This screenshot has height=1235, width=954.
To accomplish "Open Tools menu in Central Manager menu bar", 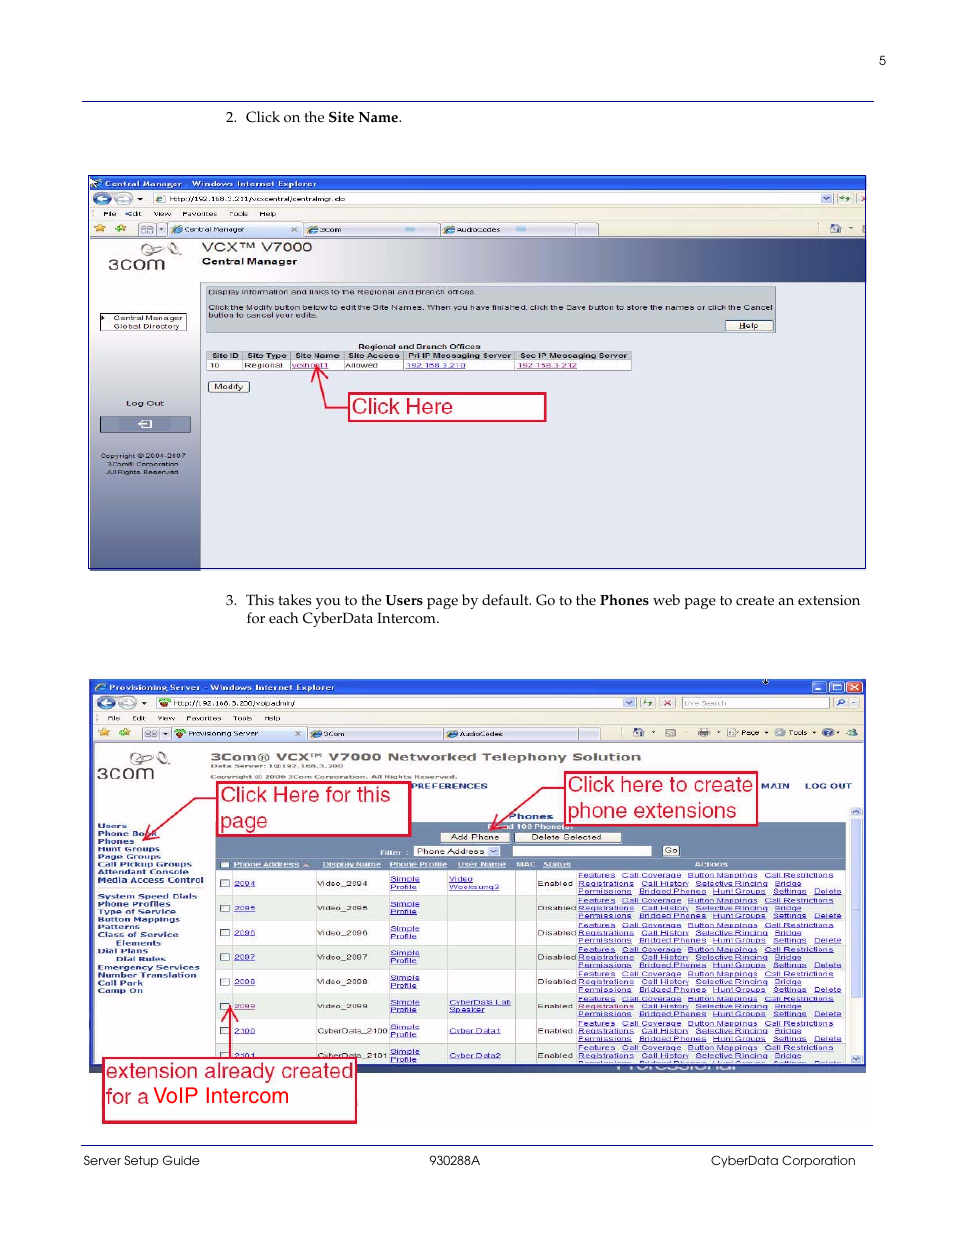I will [238, 214].
